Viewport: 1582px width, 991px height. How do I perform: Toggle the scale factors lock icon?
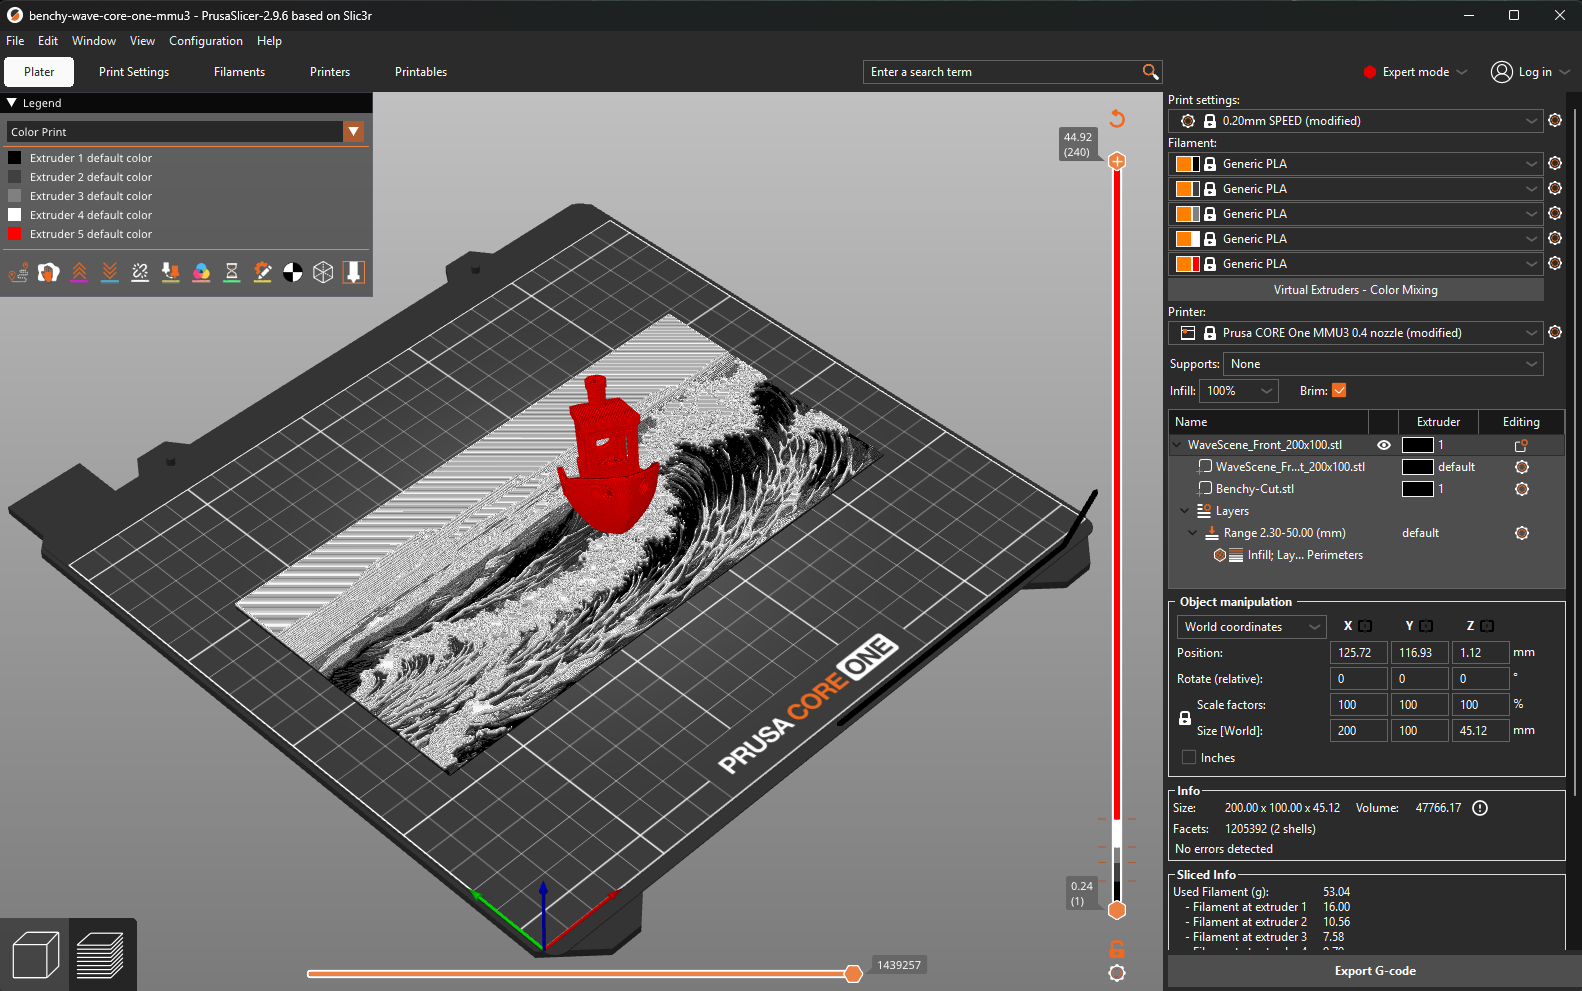point(1185,718)
